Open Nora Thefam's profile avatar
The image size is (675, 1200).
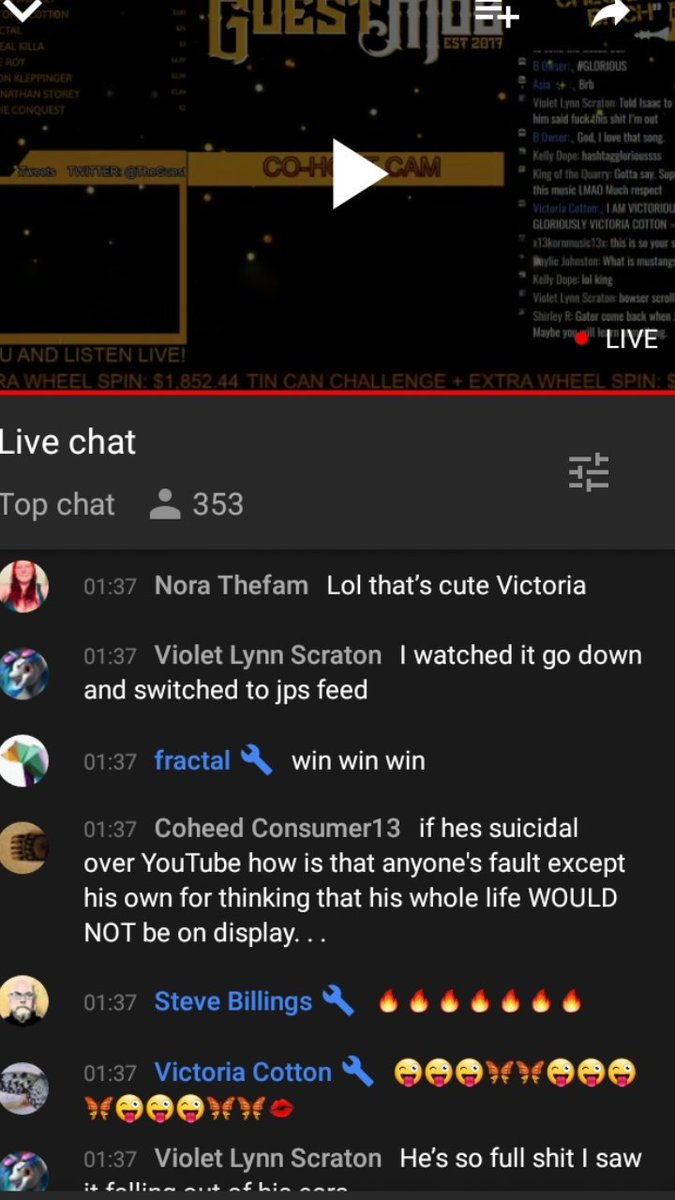click(x=24, y=586)
